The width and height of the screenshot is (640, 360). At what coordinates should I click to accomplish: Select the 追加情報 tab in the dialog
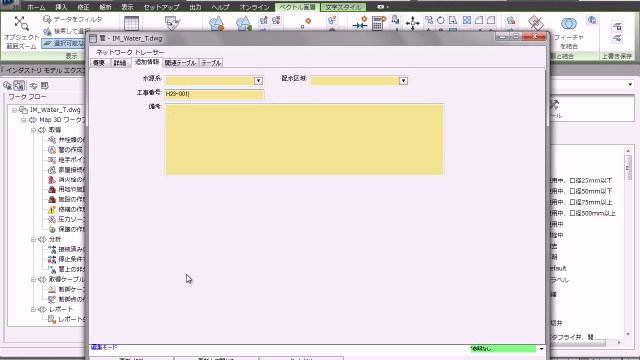click(147, 62)
